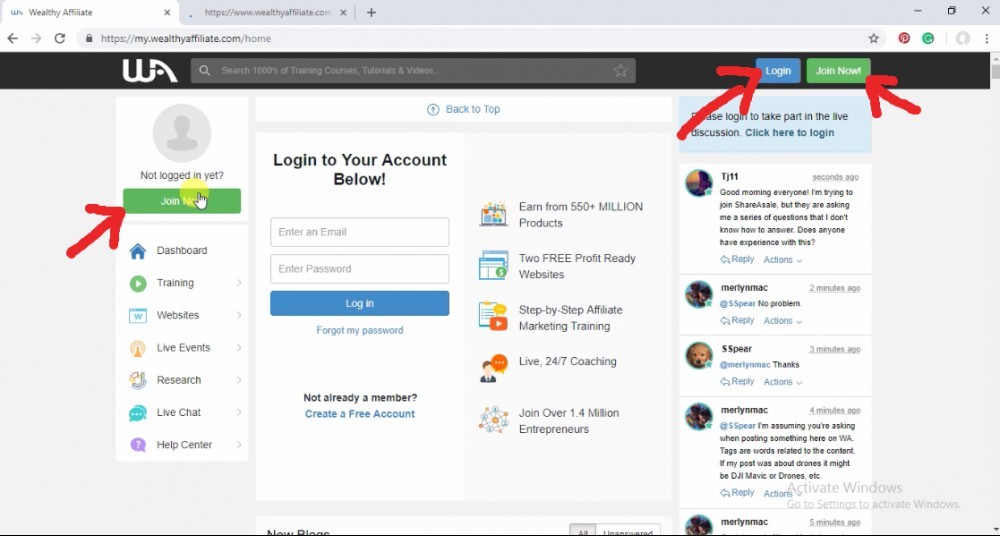This screenshot has width=1000, height=536.
Task: Expand the Live Events submenu chevron
Action: coord(239,348)
